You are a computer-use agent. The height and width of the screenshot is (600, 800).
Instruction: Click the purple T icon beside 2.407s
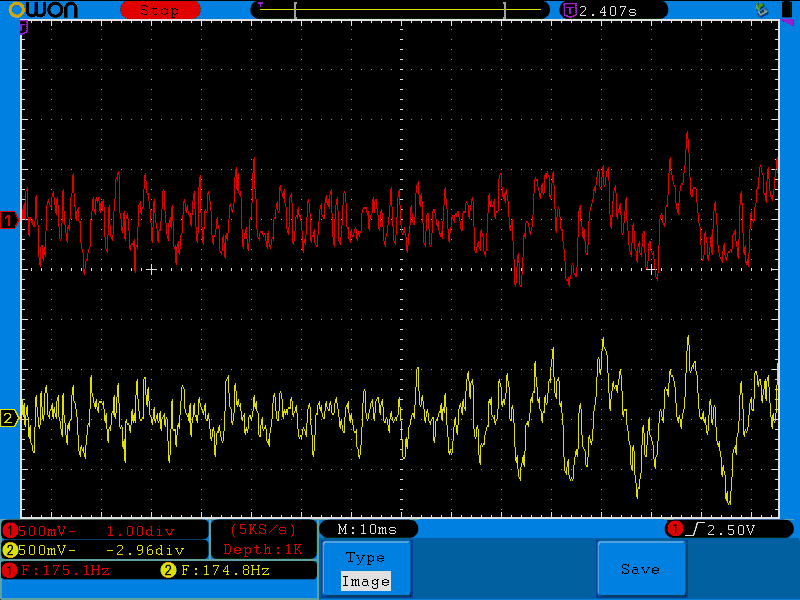pos(569,10)
